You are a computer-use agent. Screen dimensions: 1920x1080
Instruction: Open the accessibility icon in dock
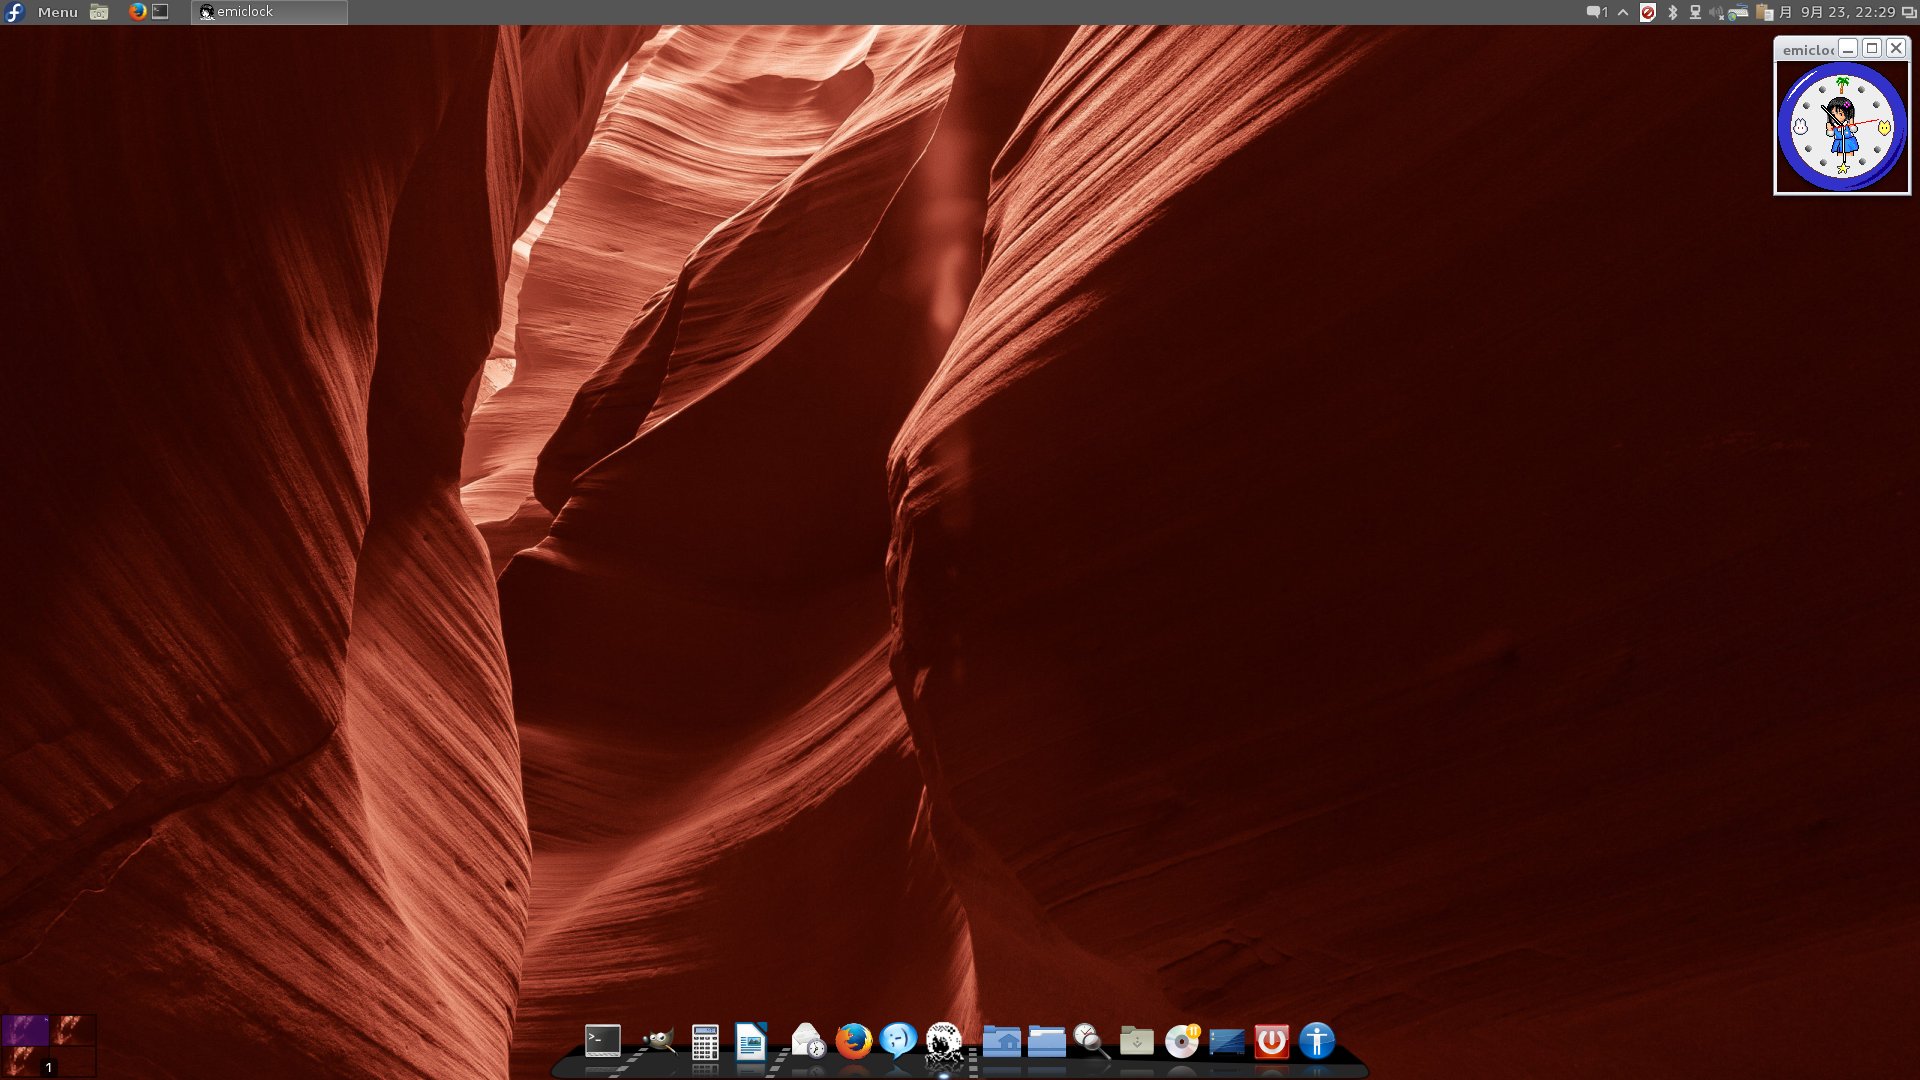[x=1317, y=1041]
